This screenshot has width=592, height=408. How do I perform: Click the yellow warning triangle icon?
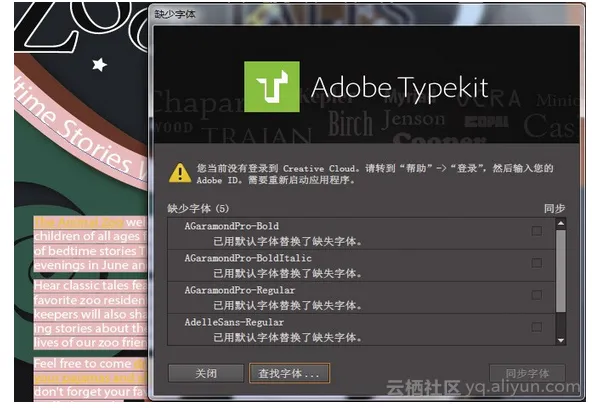(180, 173)
